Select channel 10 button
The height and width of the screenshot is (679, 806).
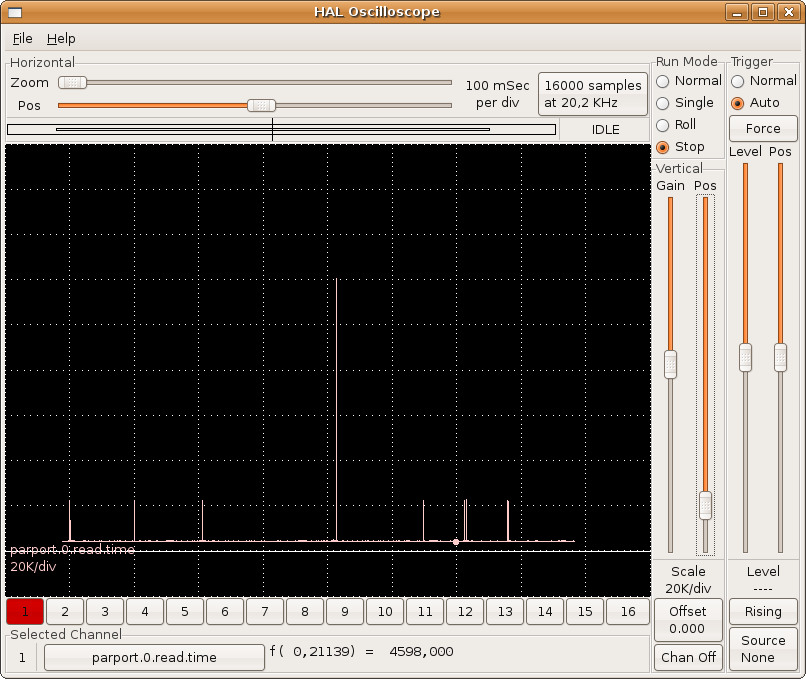pyautogui.click(x=385, y=612)
